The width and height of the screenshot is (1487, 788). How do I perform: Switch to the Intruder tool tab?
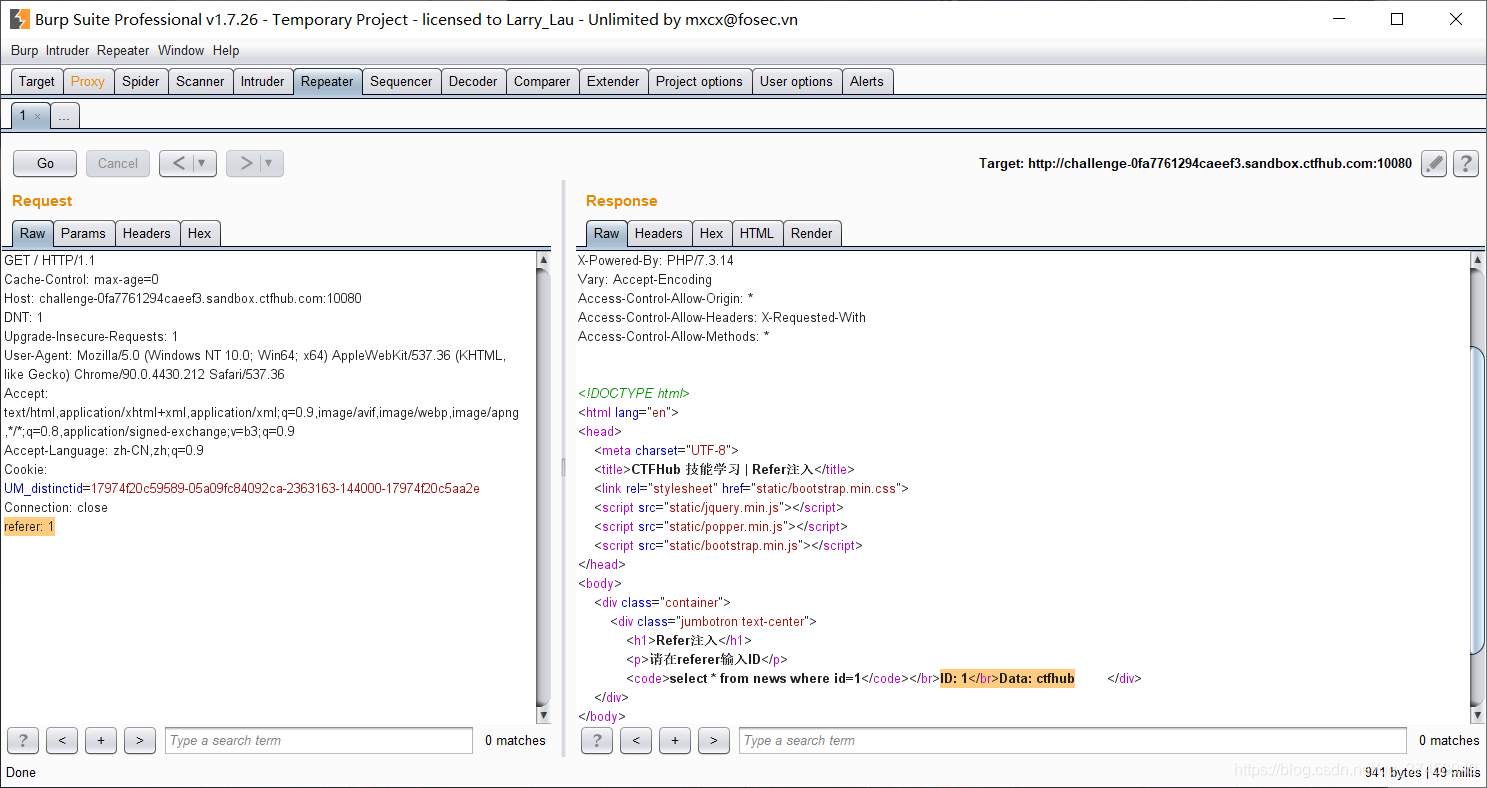point(262,81)
